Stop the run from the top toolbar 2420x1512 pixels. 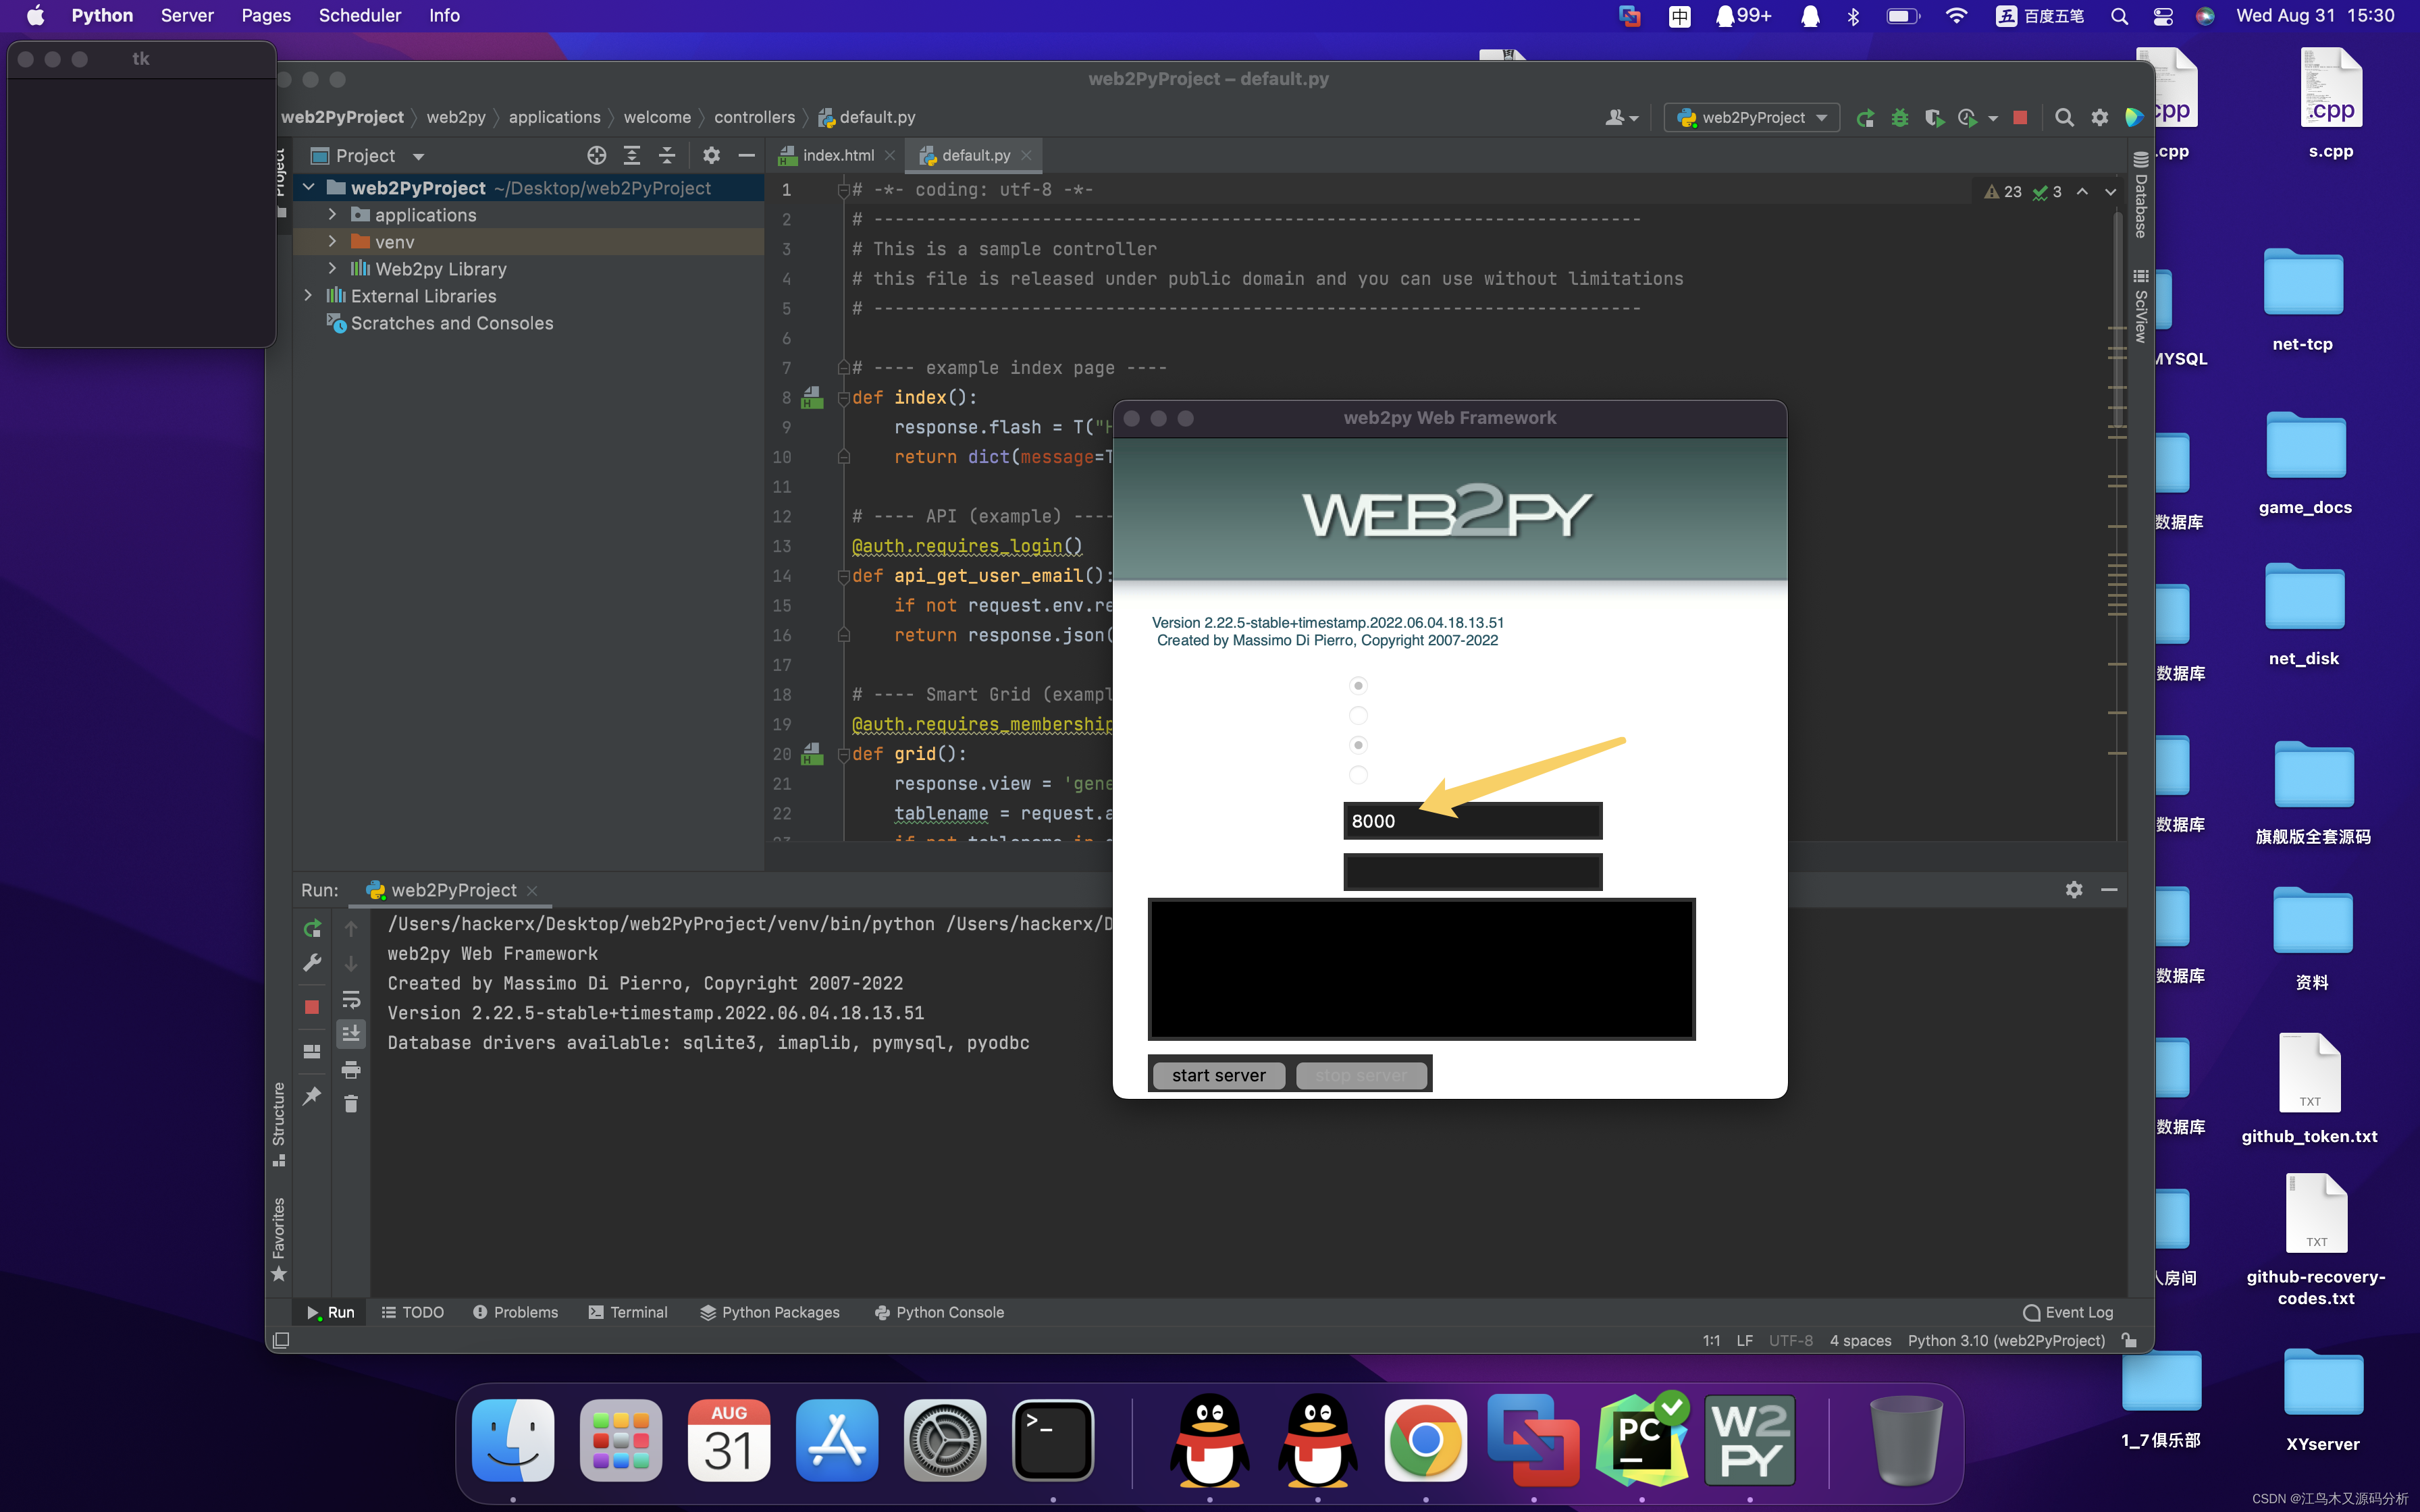coord(2020,118)
